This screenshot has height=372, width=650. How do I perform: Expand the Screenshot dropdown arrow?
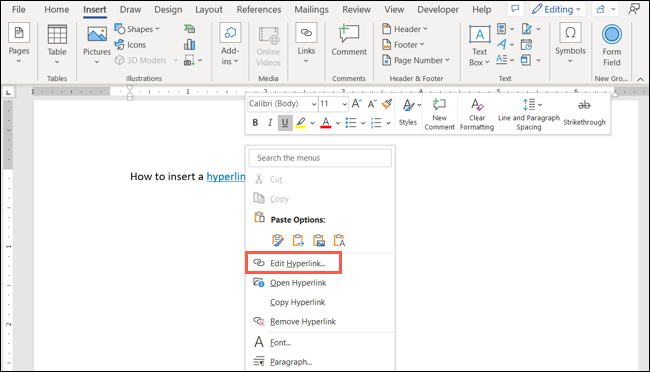coord(200,61)
